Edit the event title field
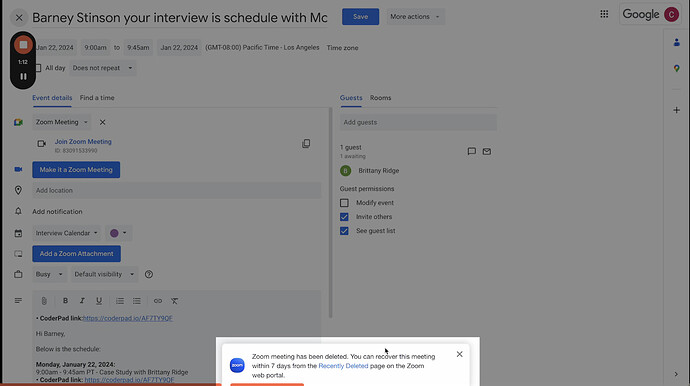 pos(180,18)
